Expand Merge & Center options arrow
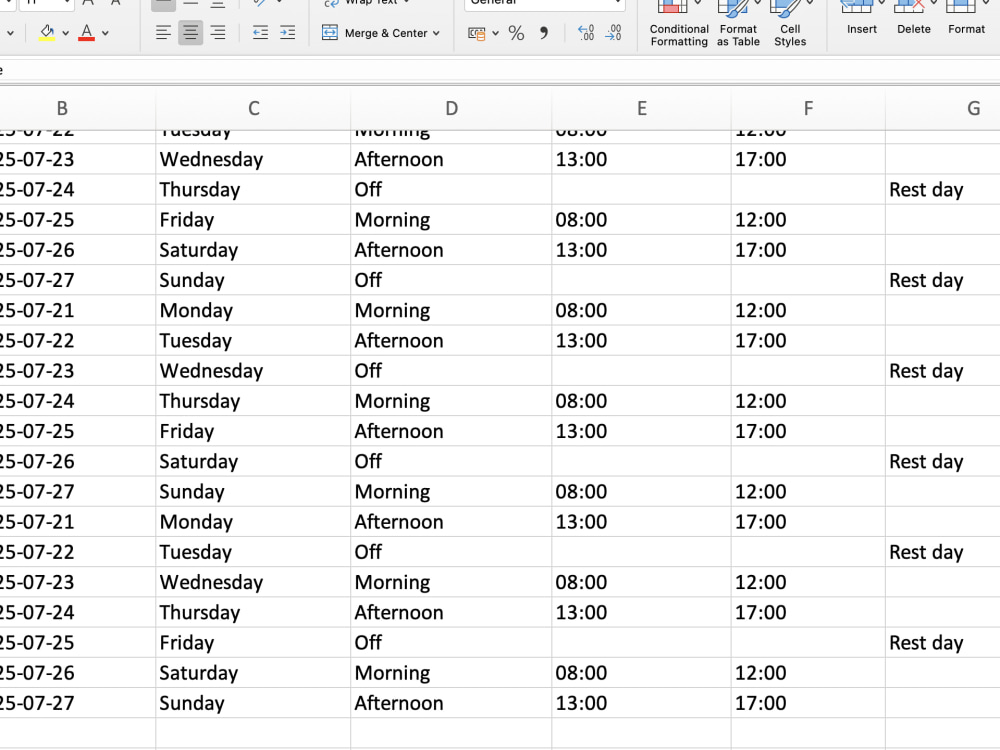1000x750 pixels. [436, 33]
